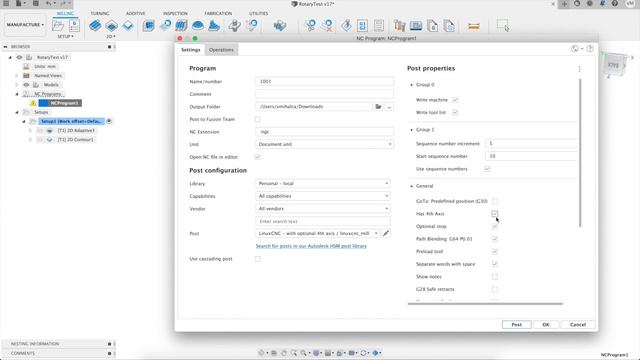Click the help question mark in NC Program dialog
Screen dimensions: 640x360
(x=590, y=49)
